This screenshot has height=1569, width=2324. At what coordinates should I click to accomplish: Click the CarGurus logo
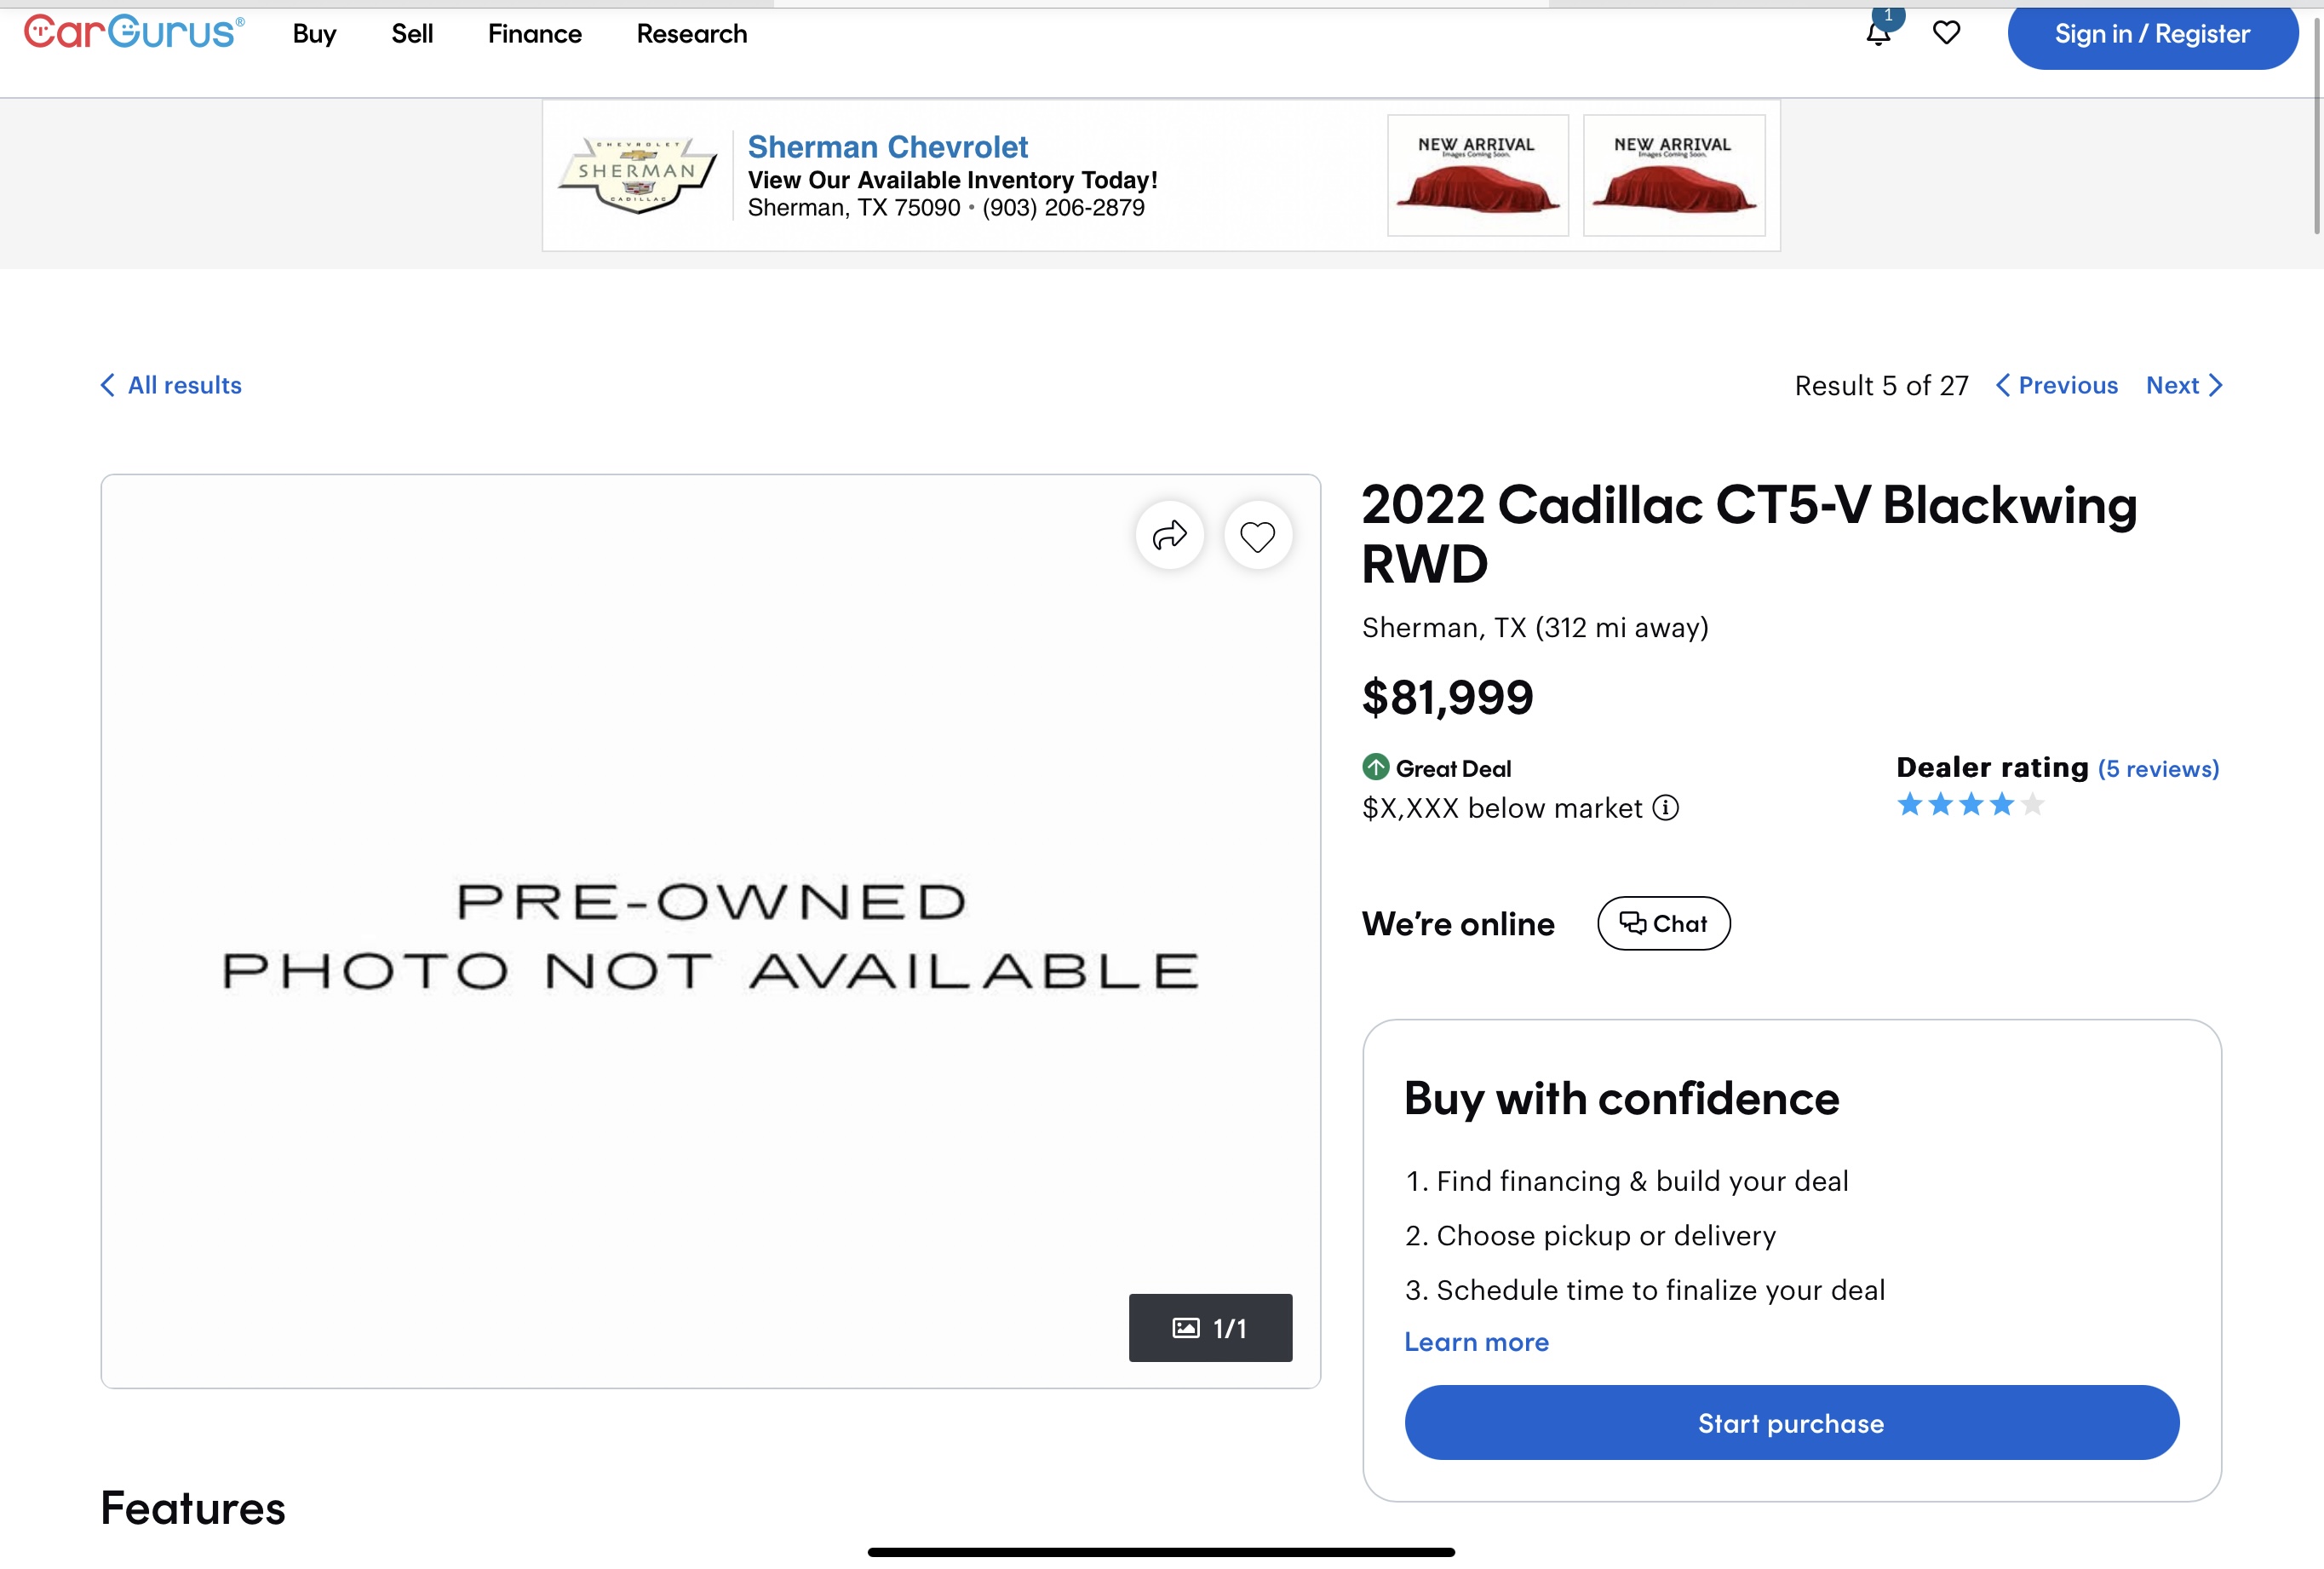pos(134,32)
